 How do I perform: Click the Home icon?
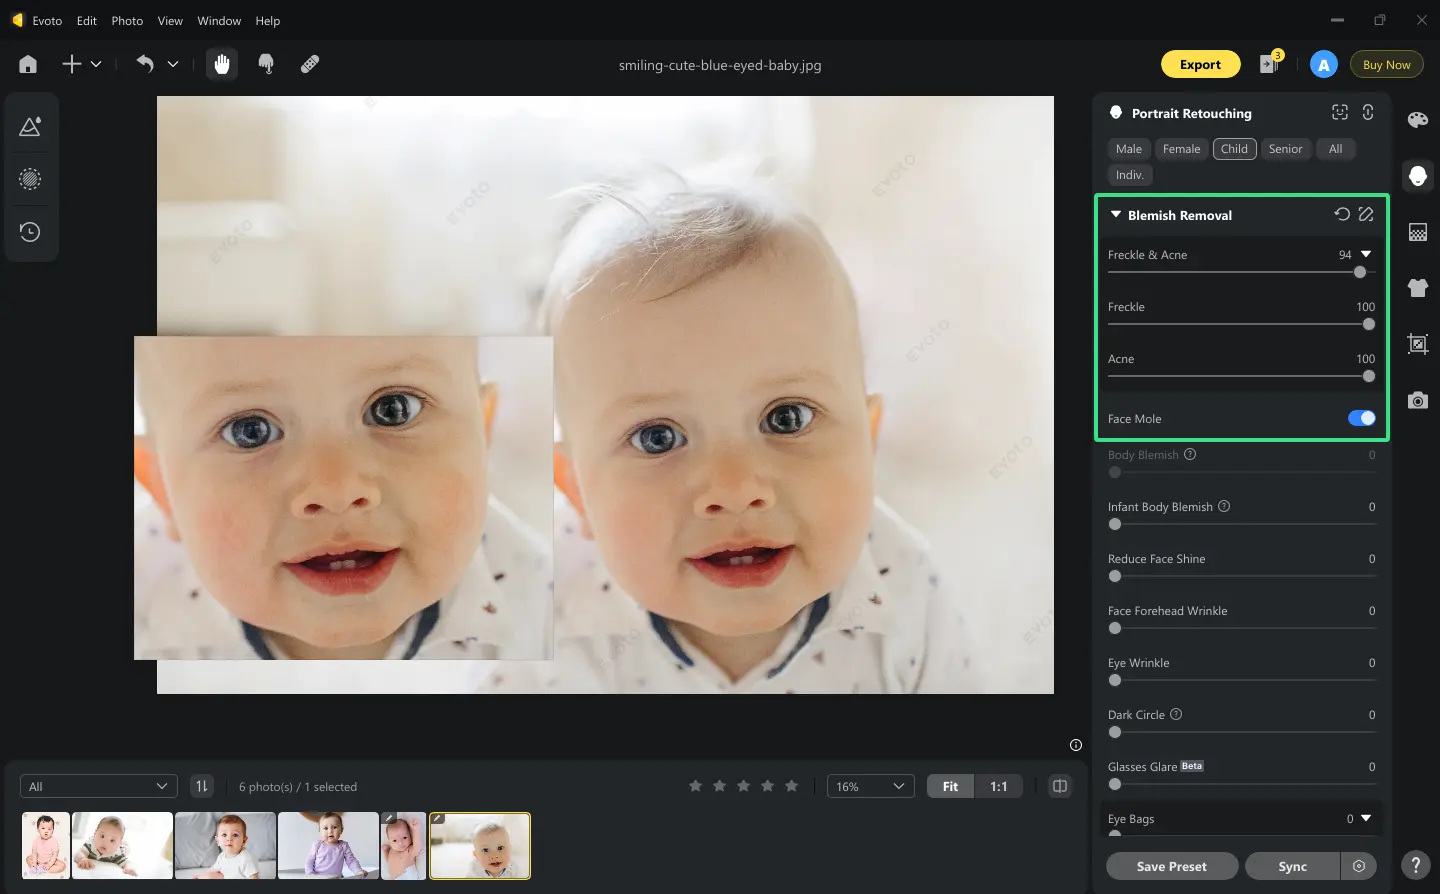tap(27, 63)
